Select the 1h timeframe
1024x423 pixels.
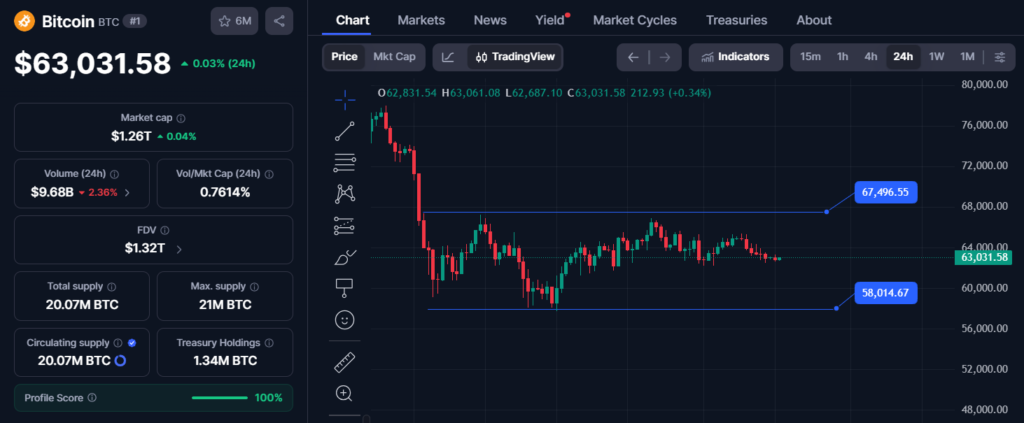pos(842,57)
